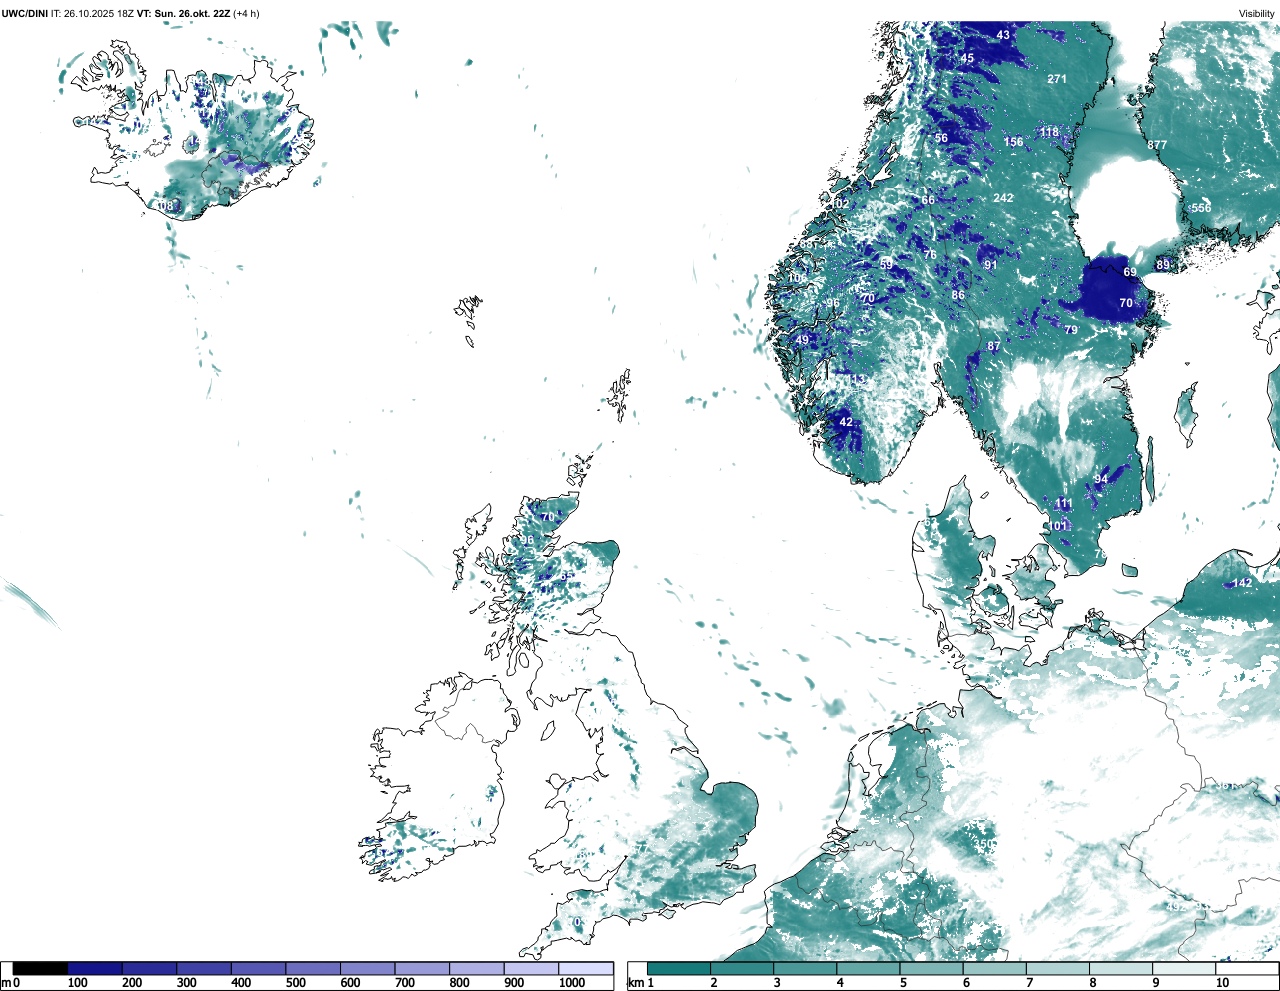Pick the swatch between 5 and 6 km
Image resolution: width=1280 pixels, height=991 pixels.
tap(933, 968)
